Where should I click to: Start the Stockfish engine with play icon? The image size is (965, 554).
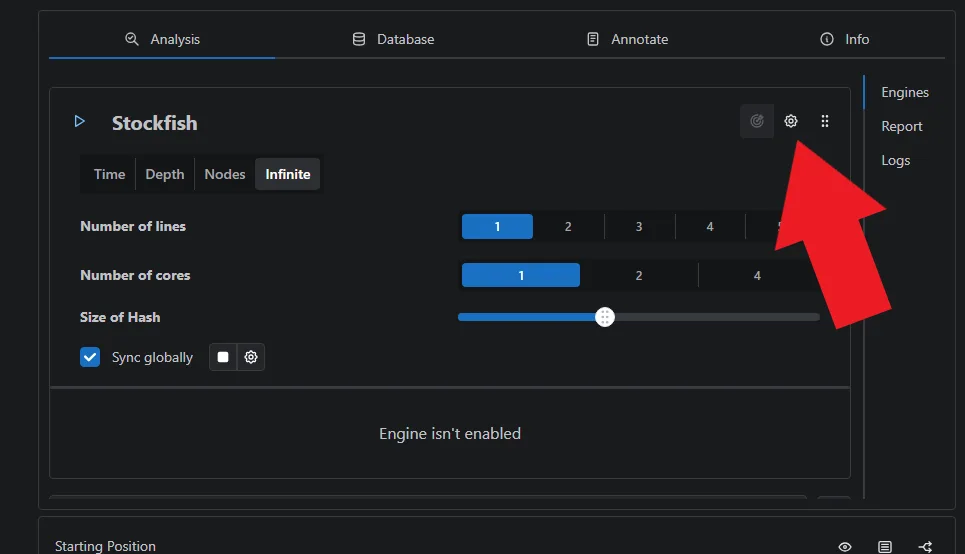(79, 121)
